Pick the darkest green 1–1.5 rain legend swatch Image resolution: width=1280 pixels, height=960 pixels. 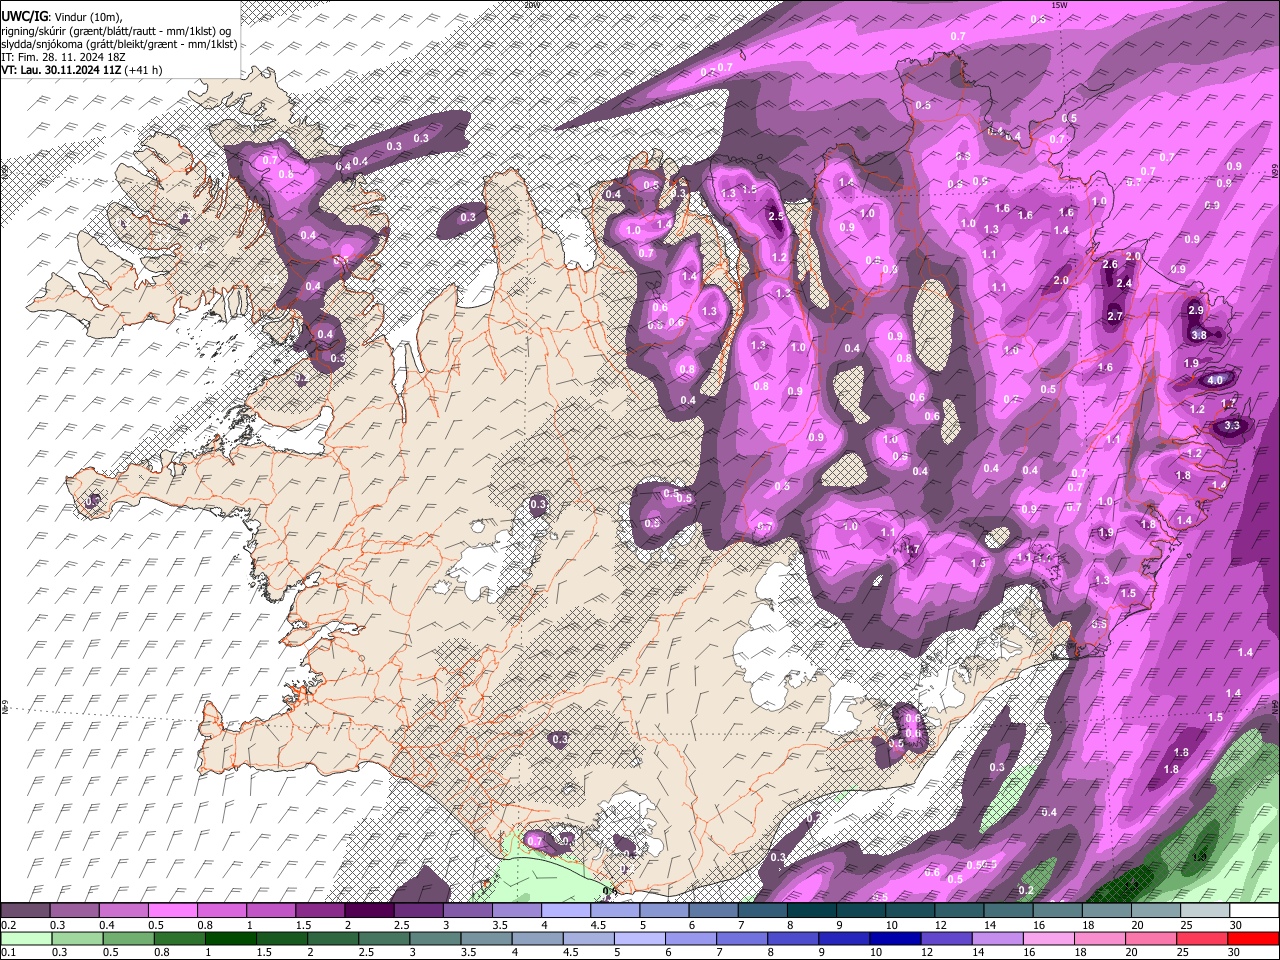point(231,939)
